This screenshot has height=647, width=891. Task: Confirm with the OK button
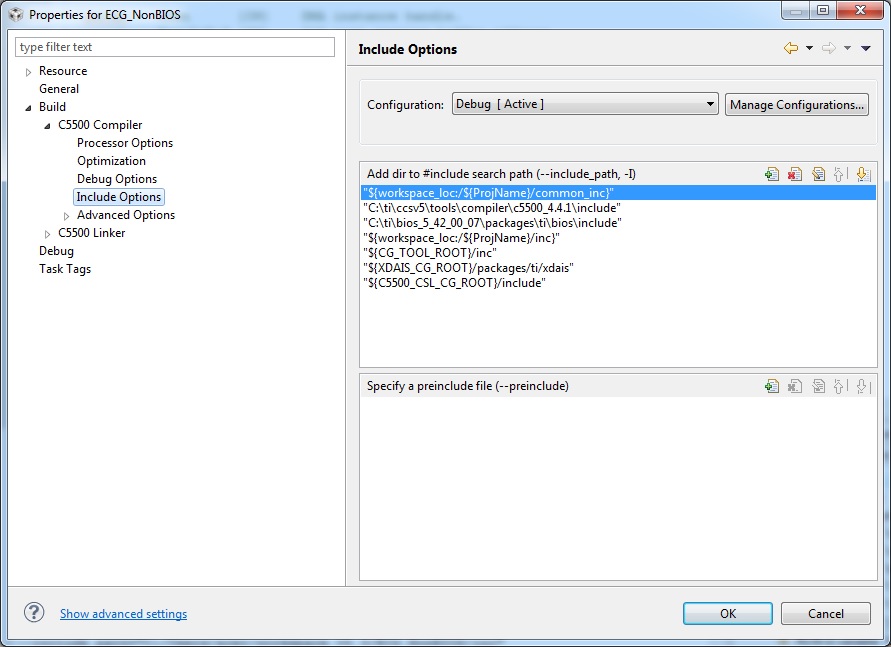pyautogui.click(x=727, y=613)
